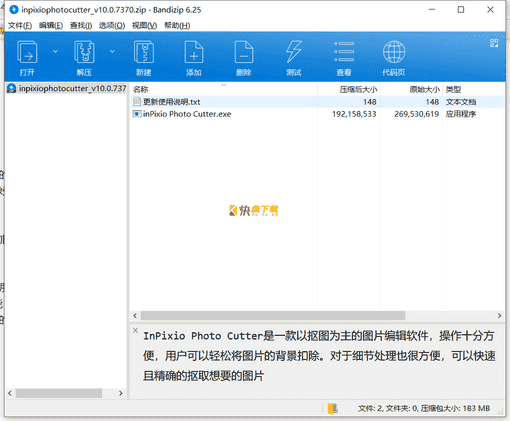
Task: Click the grid layout icon in toolbar corner
Action: pyautogui.click(x=494, y=43)
